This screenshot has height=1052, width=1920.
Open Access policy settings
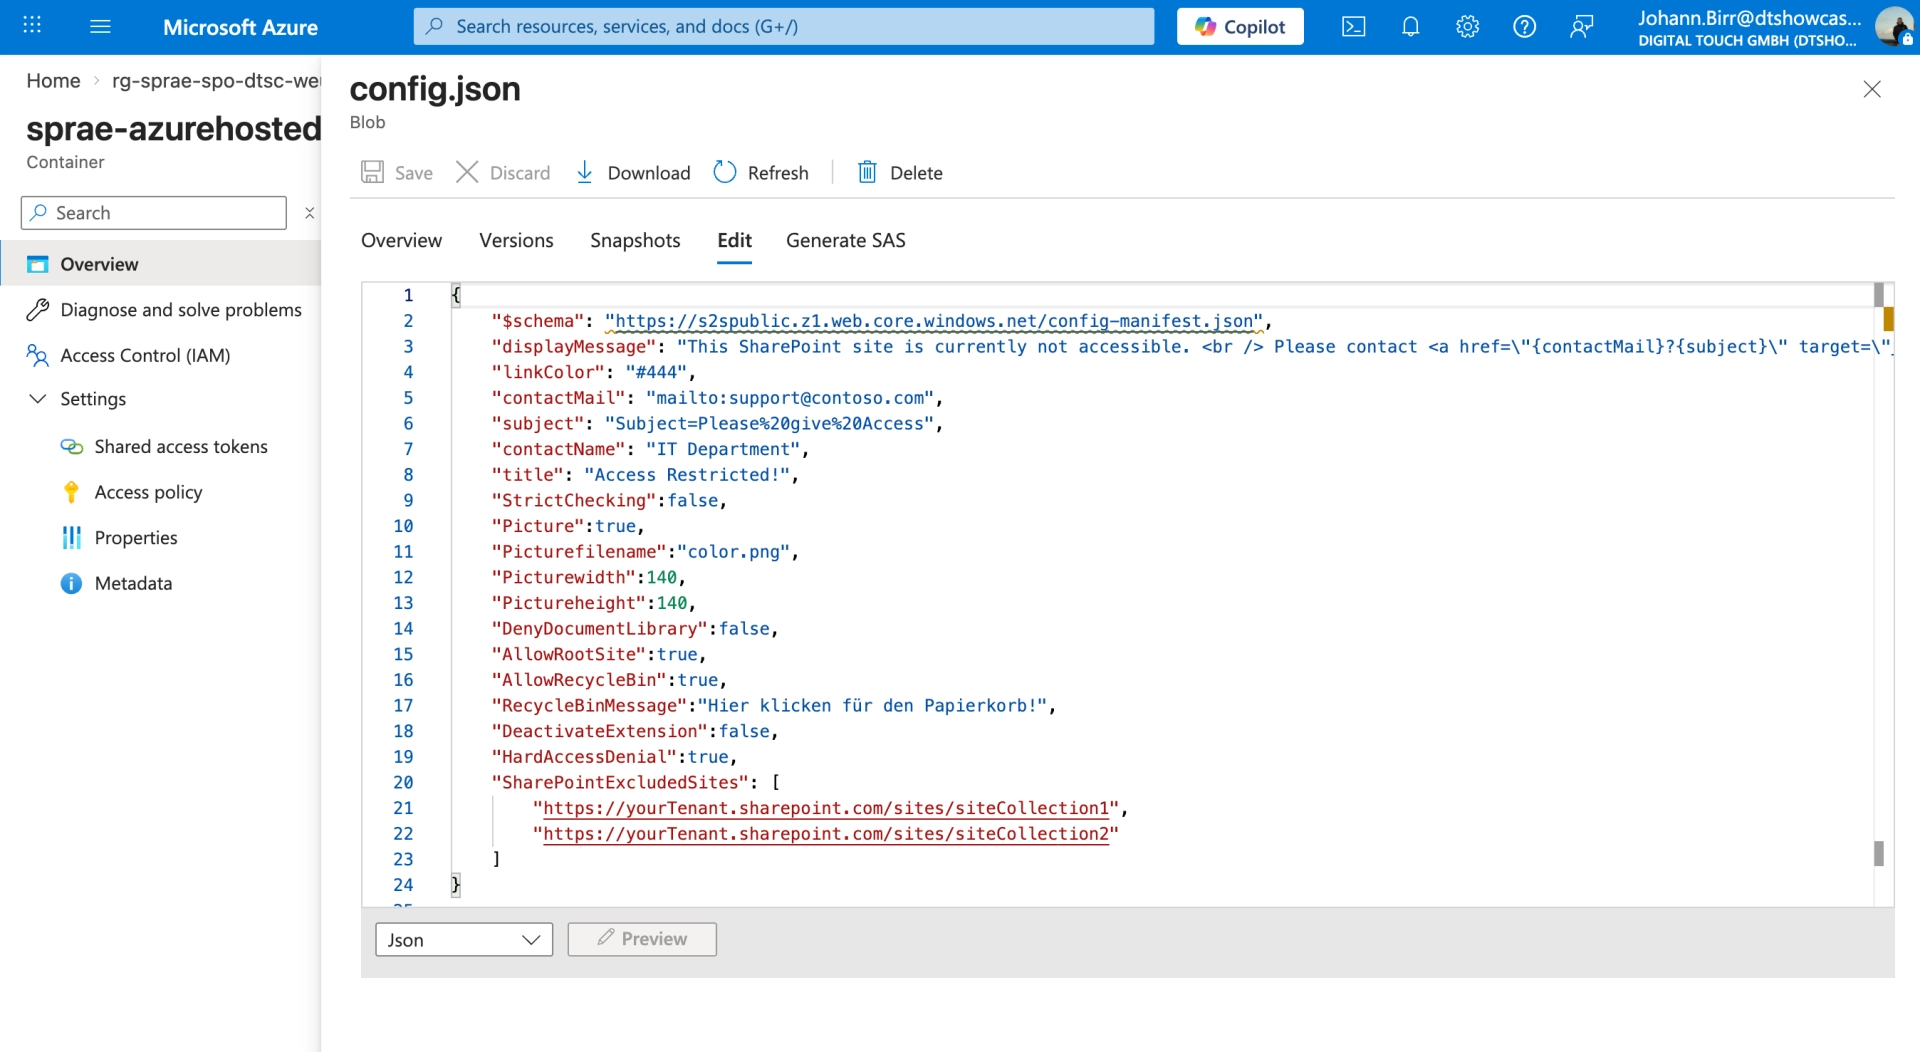(148, 492)
